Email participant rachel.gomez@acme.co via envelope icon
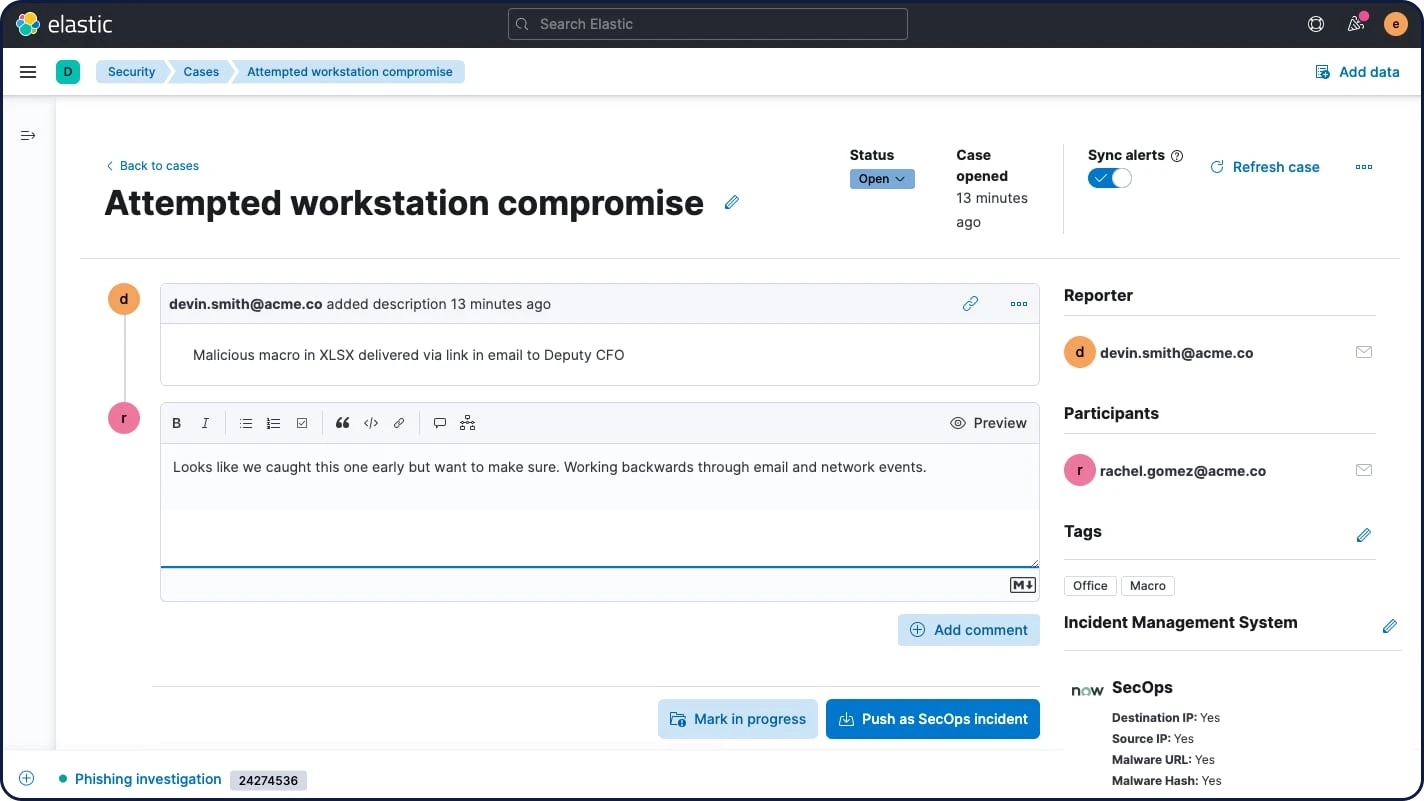Screen dimensions: 1424x801 [x=1364, y=470]
